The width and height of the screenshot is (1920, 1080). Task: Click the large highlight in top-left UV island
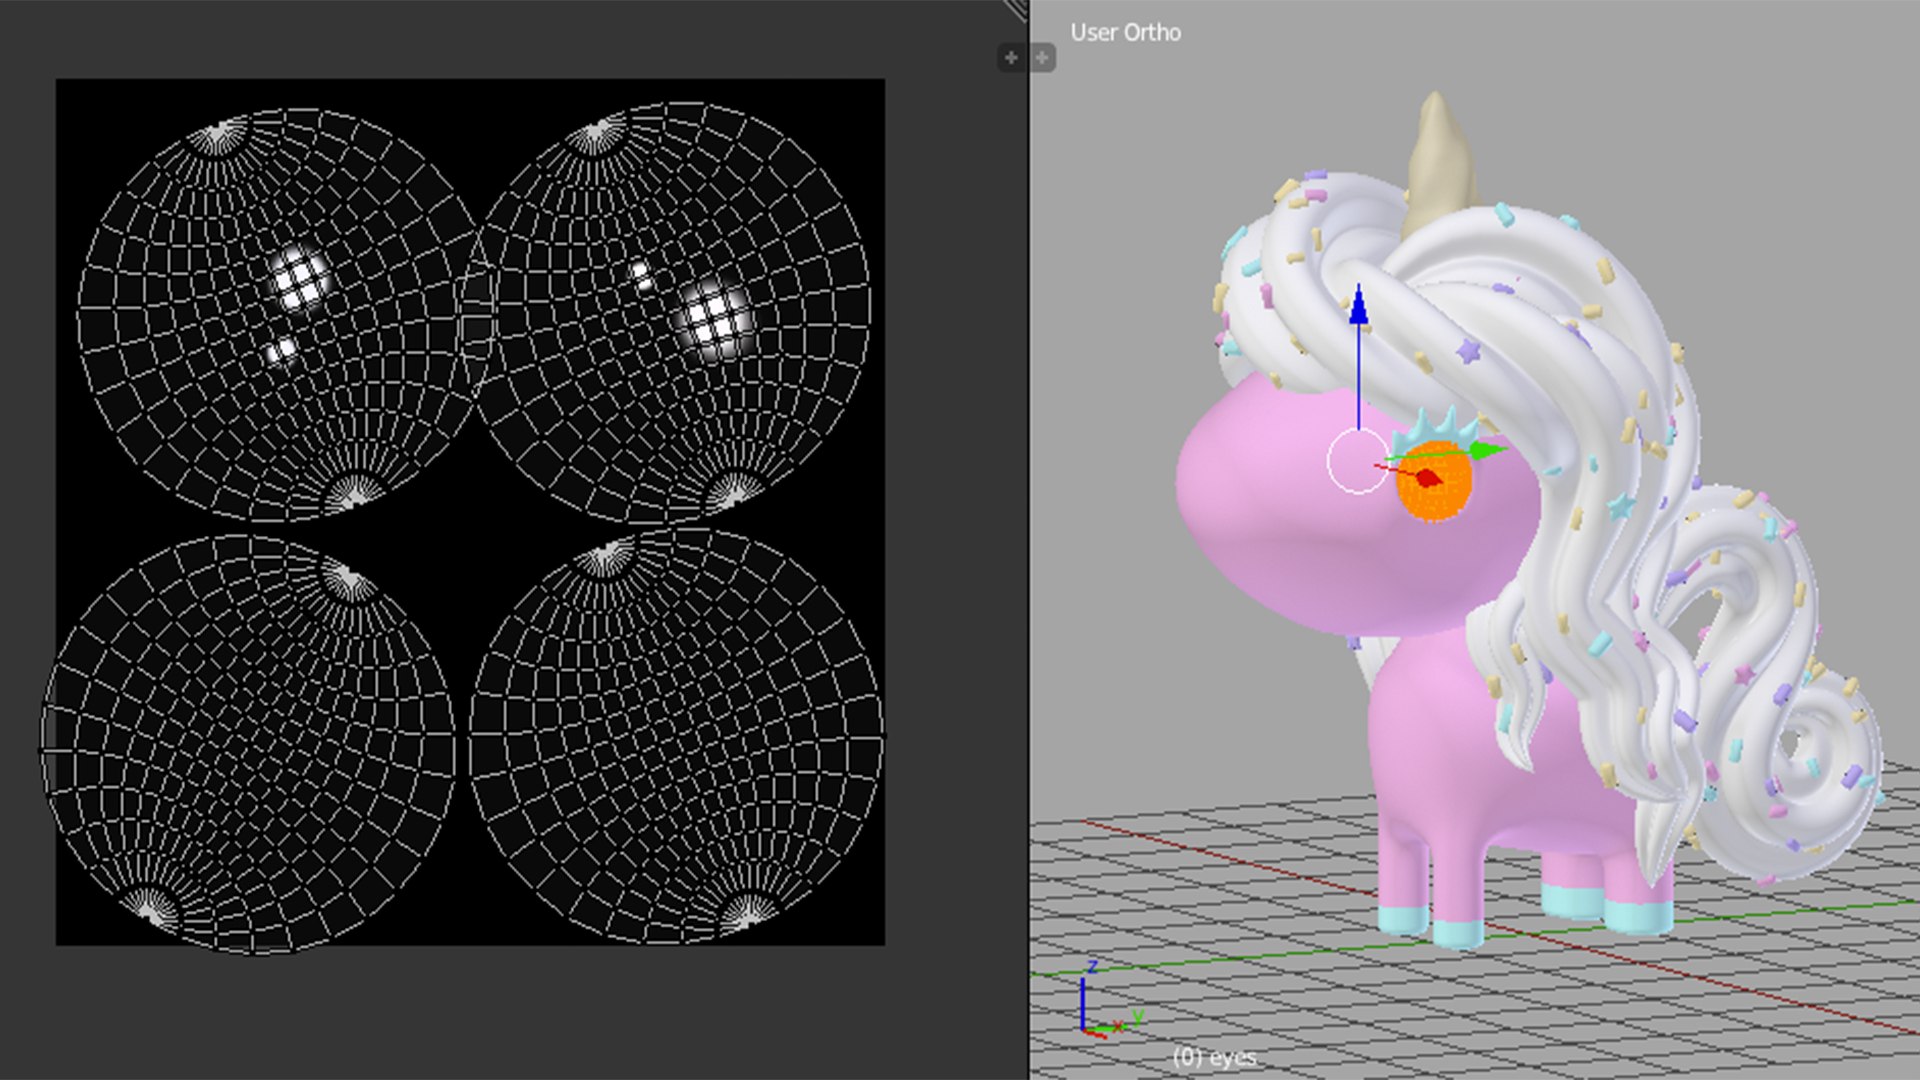click(300, 279)
